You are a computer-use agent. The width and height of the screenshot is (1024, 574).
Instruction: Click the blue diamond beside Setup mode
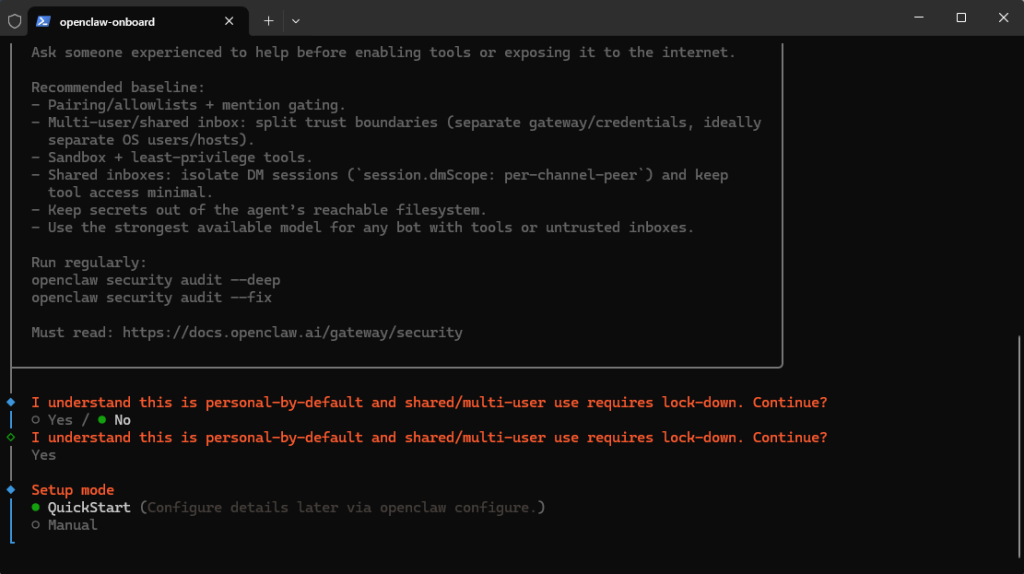(x=11, y=490)
